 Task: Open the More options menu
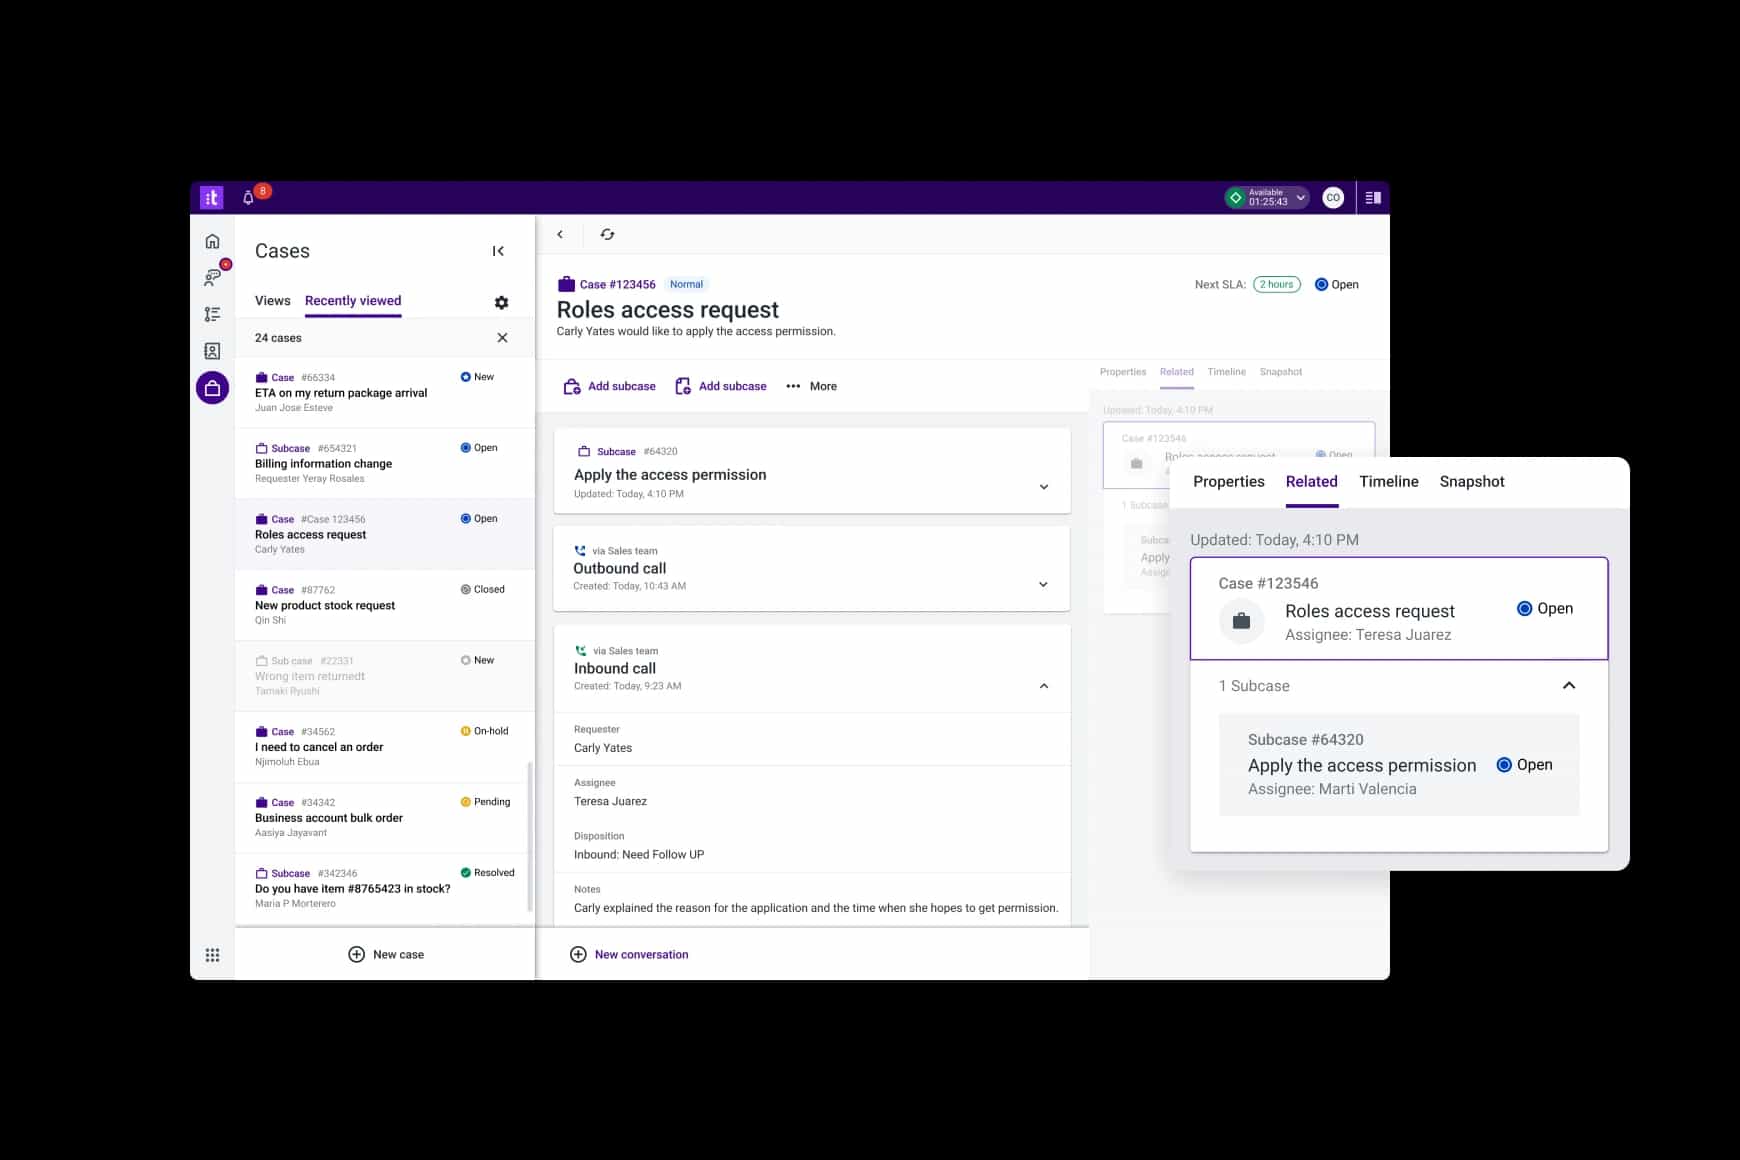pos(811,386)
